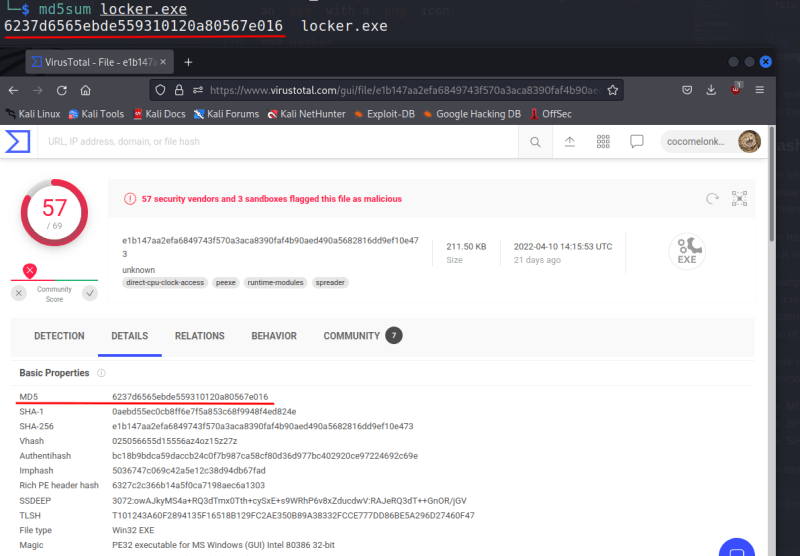800x556 pixels.
Task: Click the VirusTotal search magnifier icon
Action: (x=535, y=142)
